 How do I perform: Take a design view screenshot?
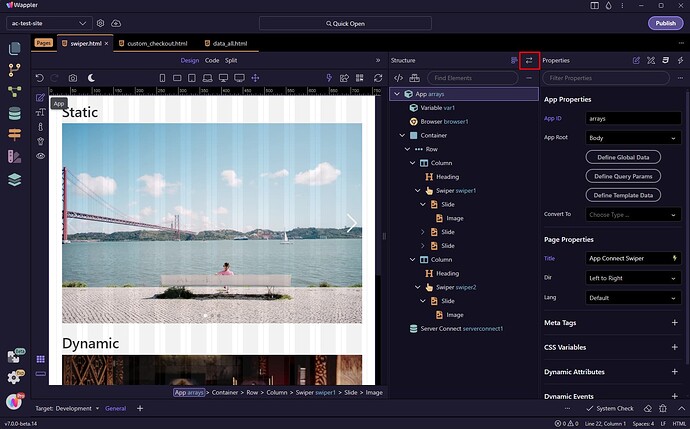point(73,78)
